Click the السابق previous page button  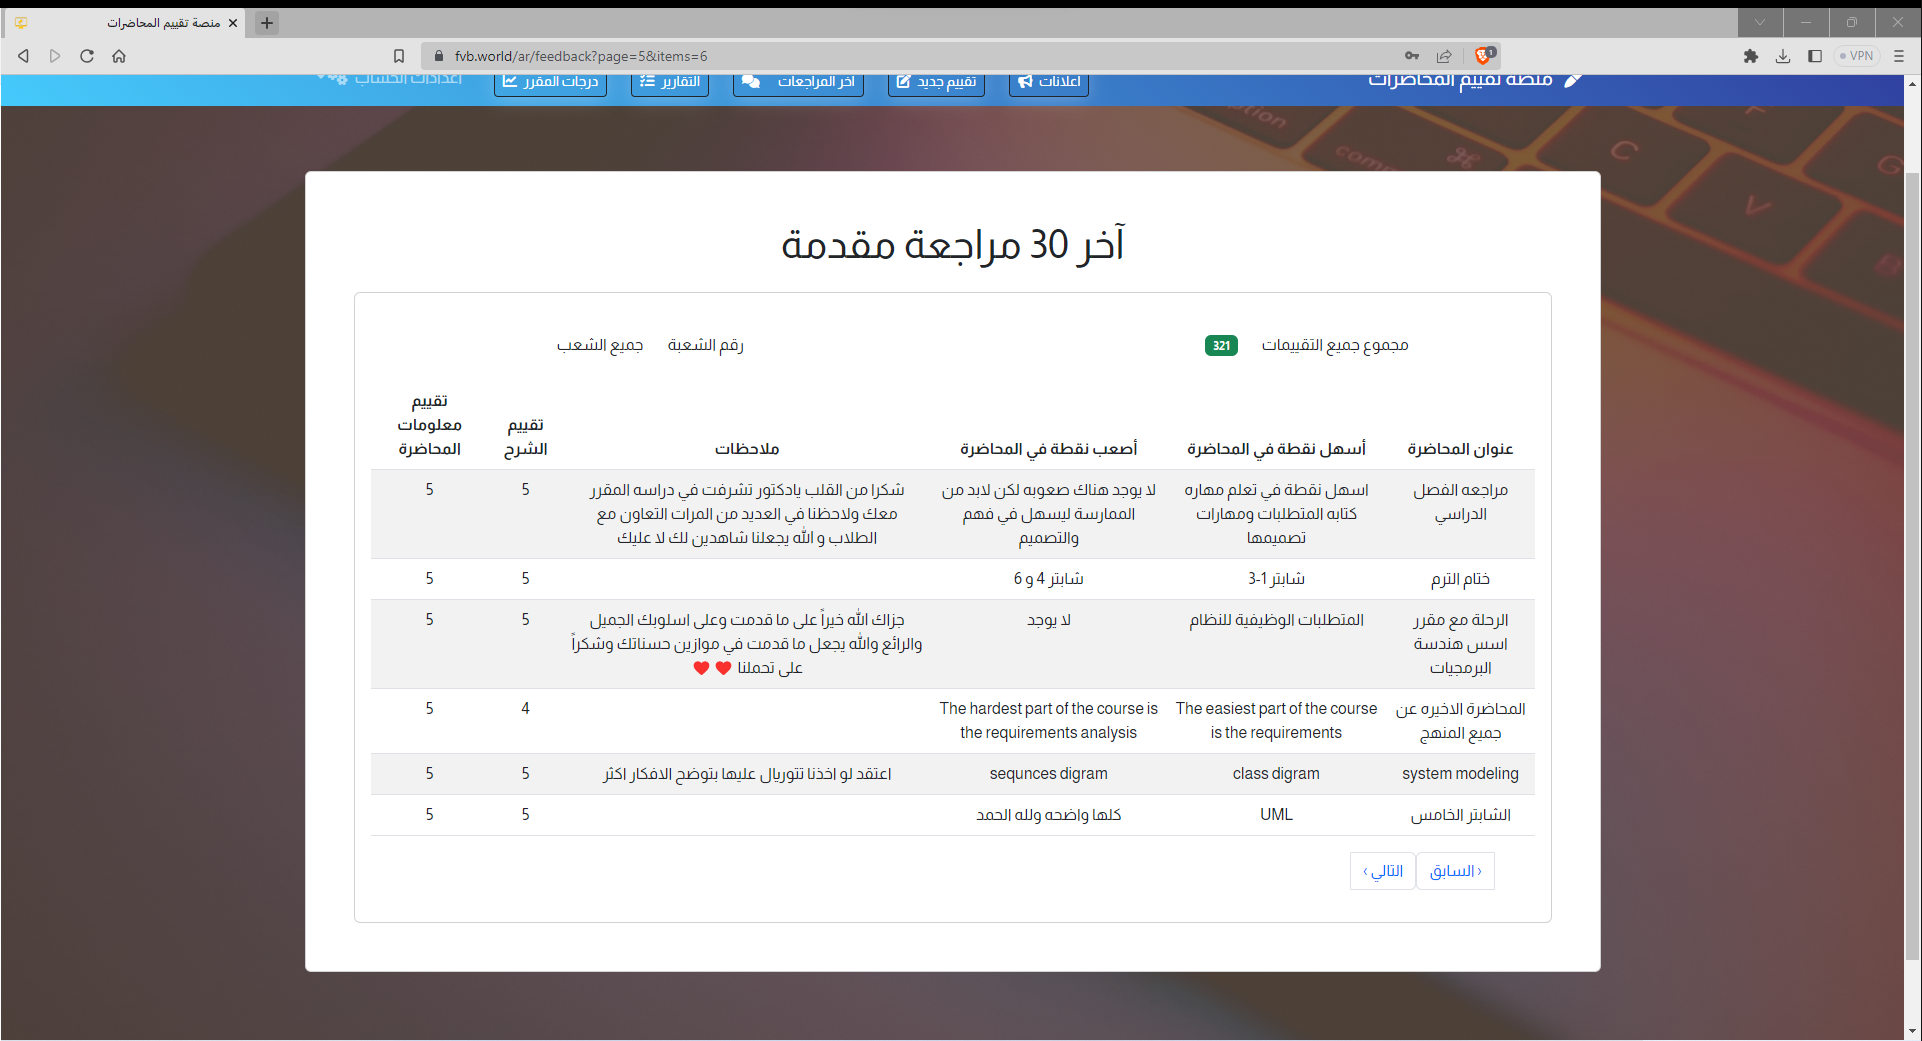coord(1455,871)
